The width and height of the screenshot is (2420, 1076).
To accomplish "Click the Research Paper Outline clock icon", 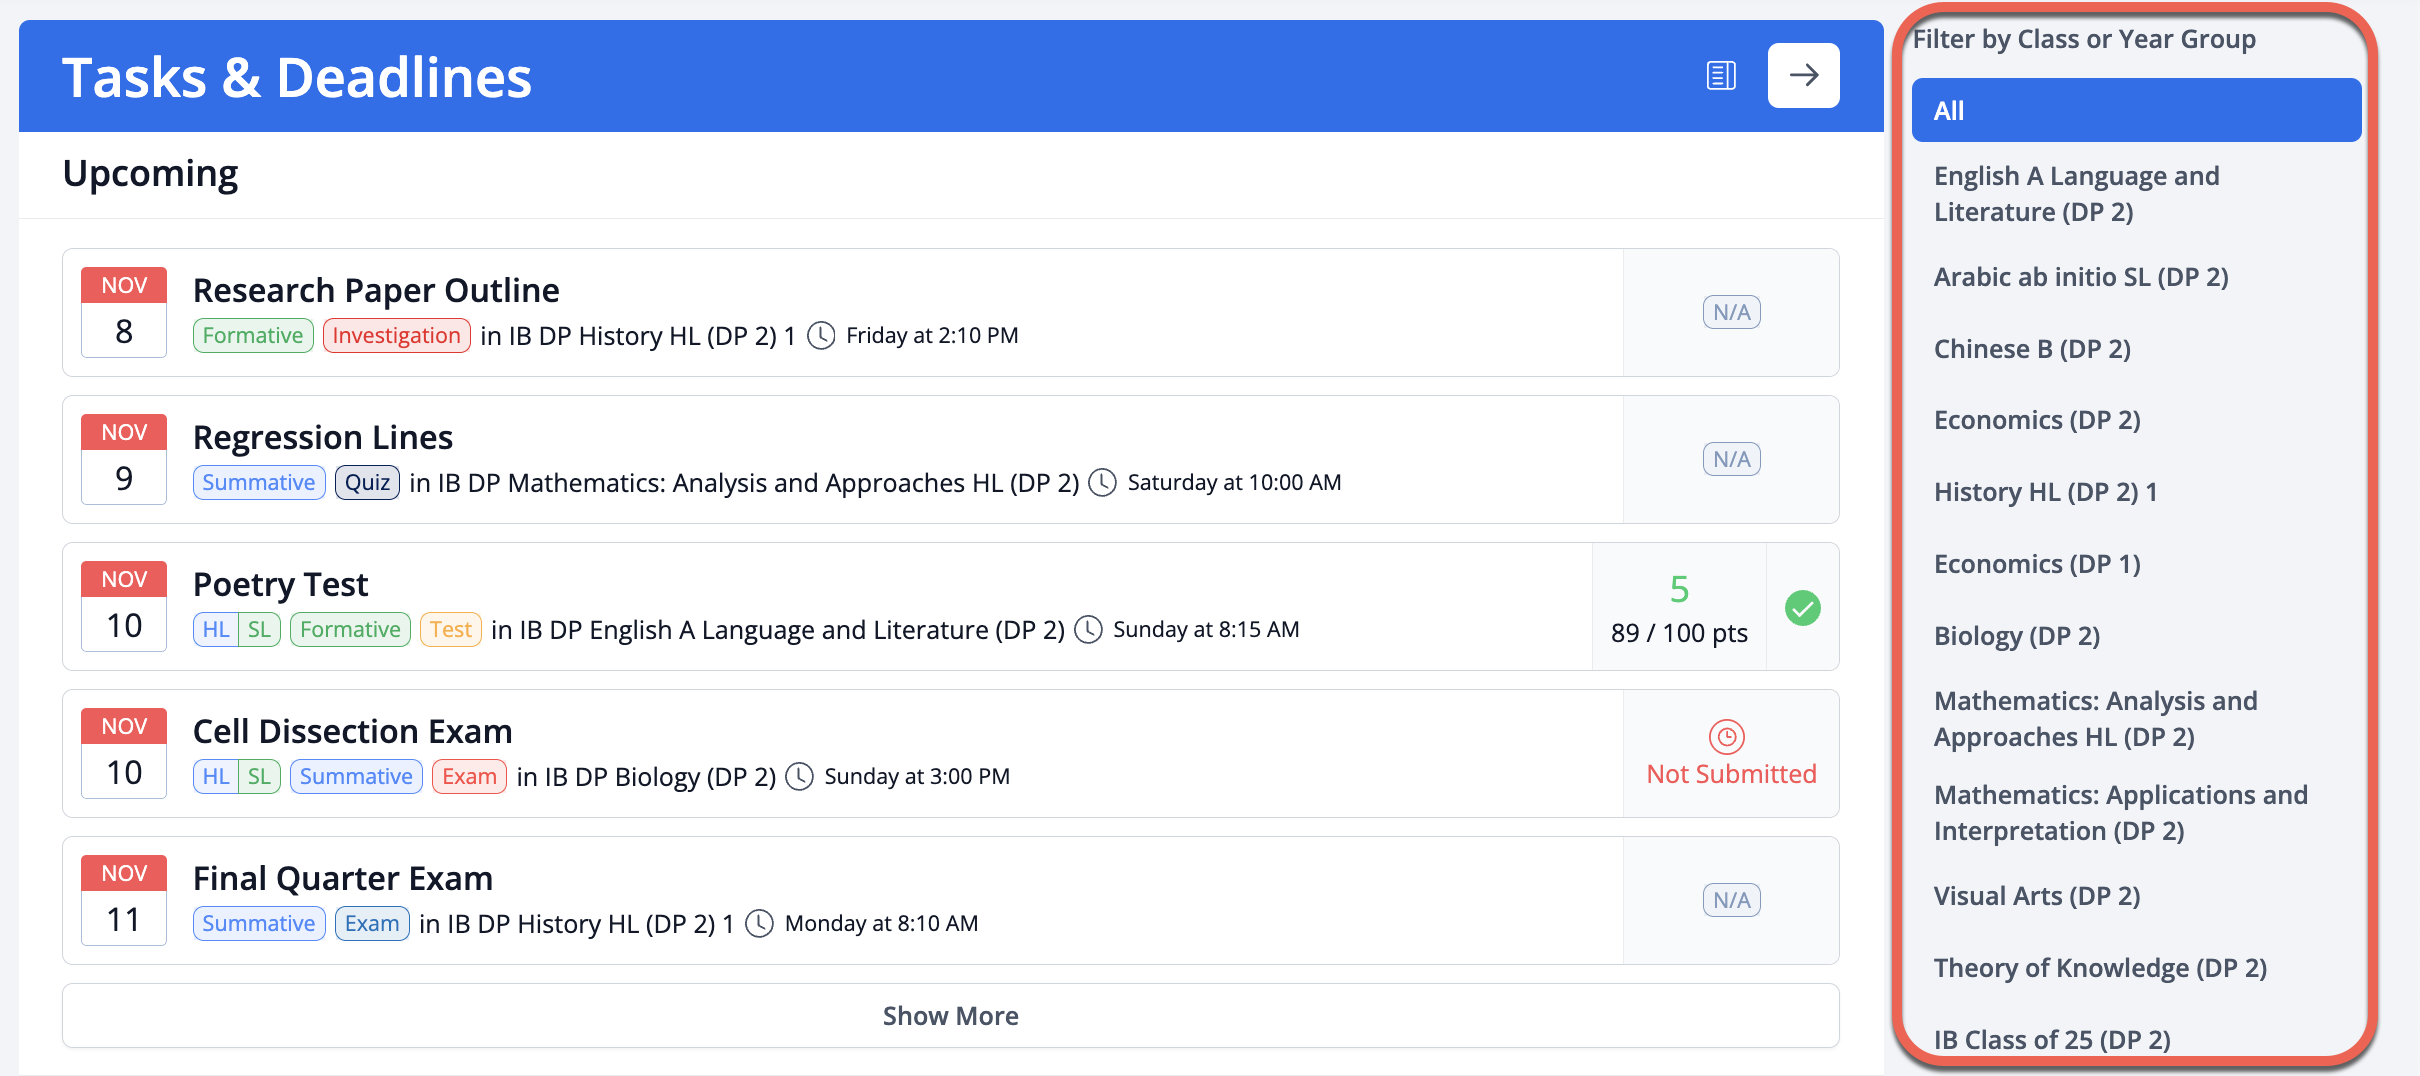I will coord(821,336).
